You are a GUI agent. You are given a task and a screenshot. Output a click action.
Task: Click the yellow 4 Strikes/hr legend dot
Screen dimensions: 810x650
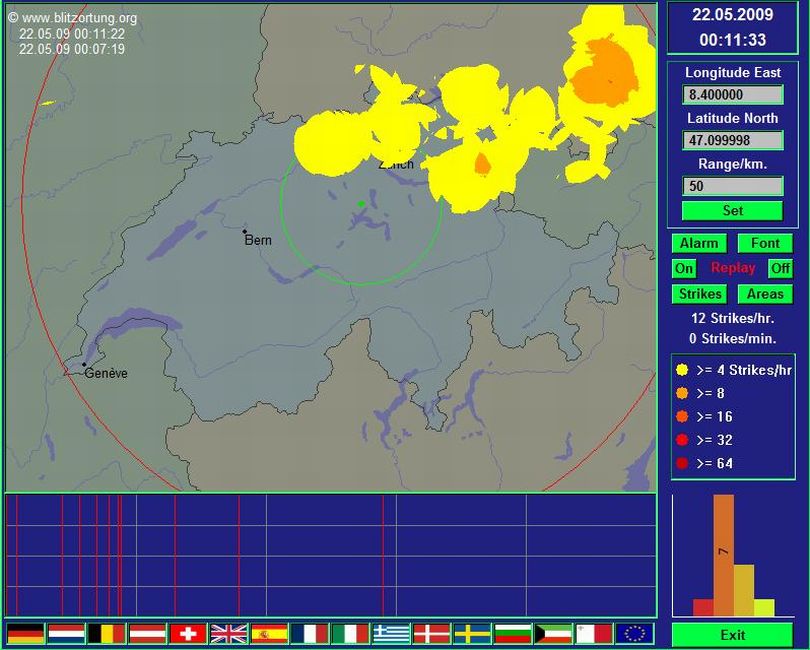(x=682, y=370)
